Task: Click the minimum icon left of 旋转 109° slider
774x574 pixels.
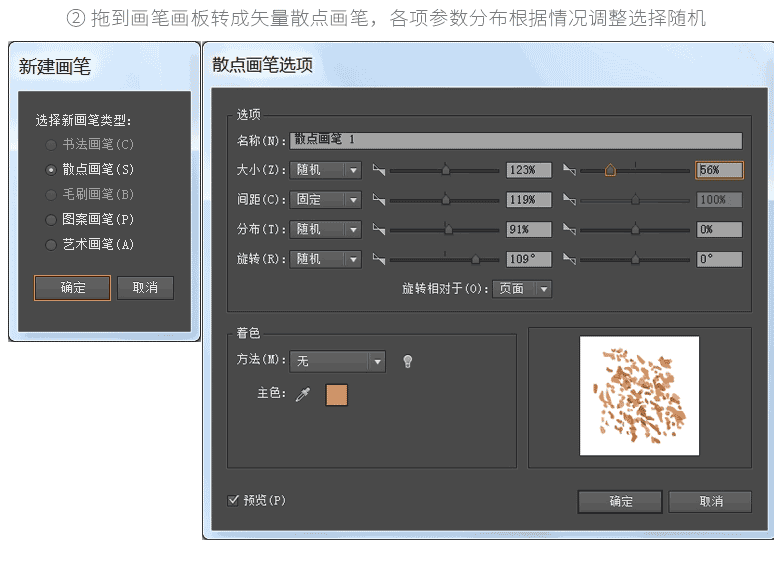Action: tap(379, 259)
